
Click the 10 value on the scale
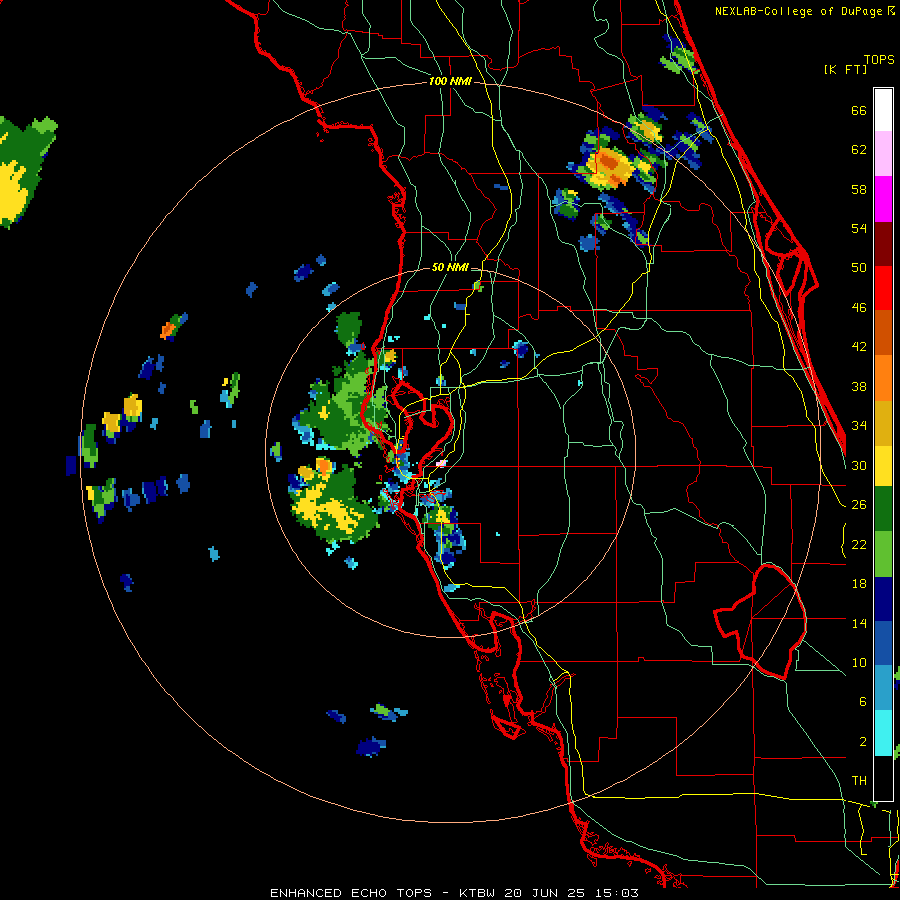pyautogui.click(x=859, y=663)
